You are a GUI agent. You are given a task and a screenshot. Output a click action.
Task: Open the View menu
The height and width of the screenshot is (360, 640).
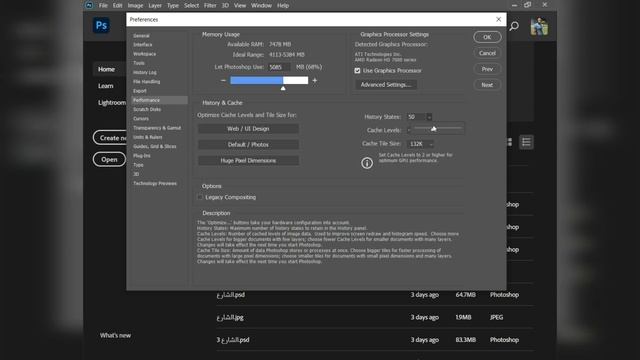240,5
